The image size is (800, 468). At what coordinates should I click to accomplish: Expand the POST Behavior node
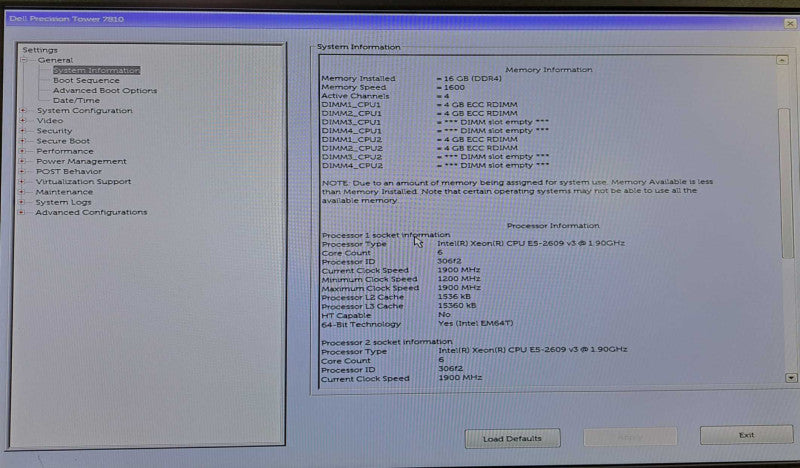pyautogui.click(x=22, y=171)
